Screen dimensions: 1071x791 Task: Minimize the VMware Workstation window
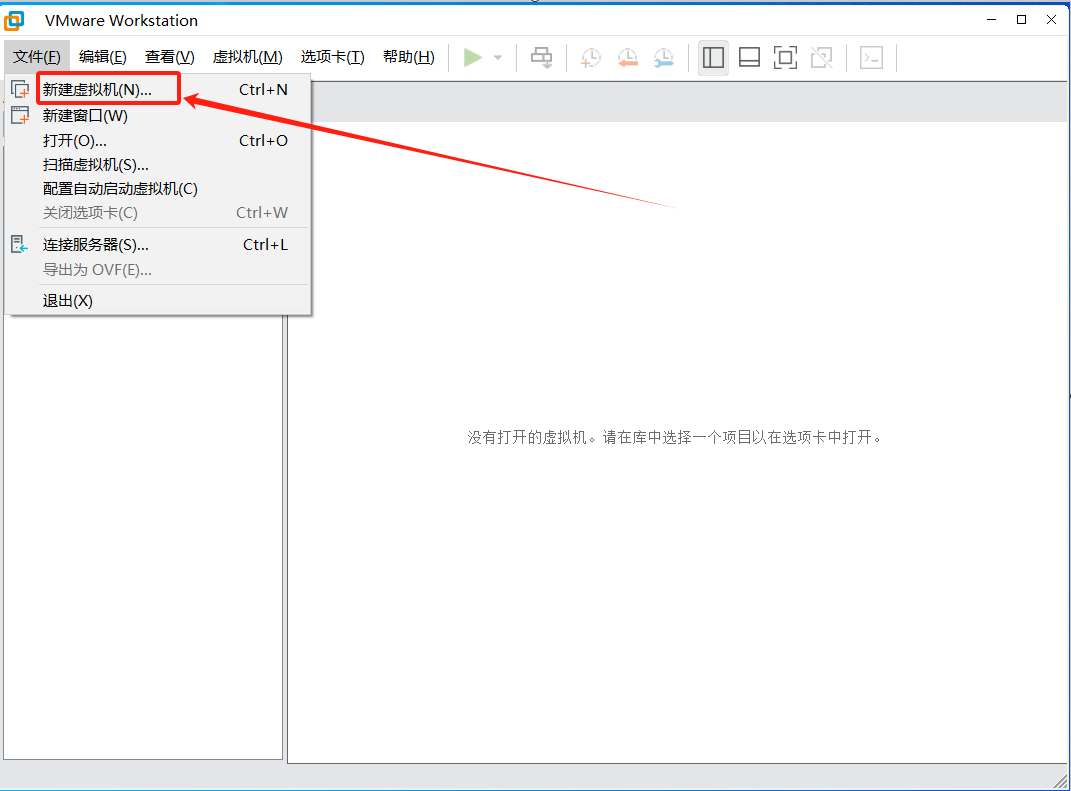click(992, 20)
